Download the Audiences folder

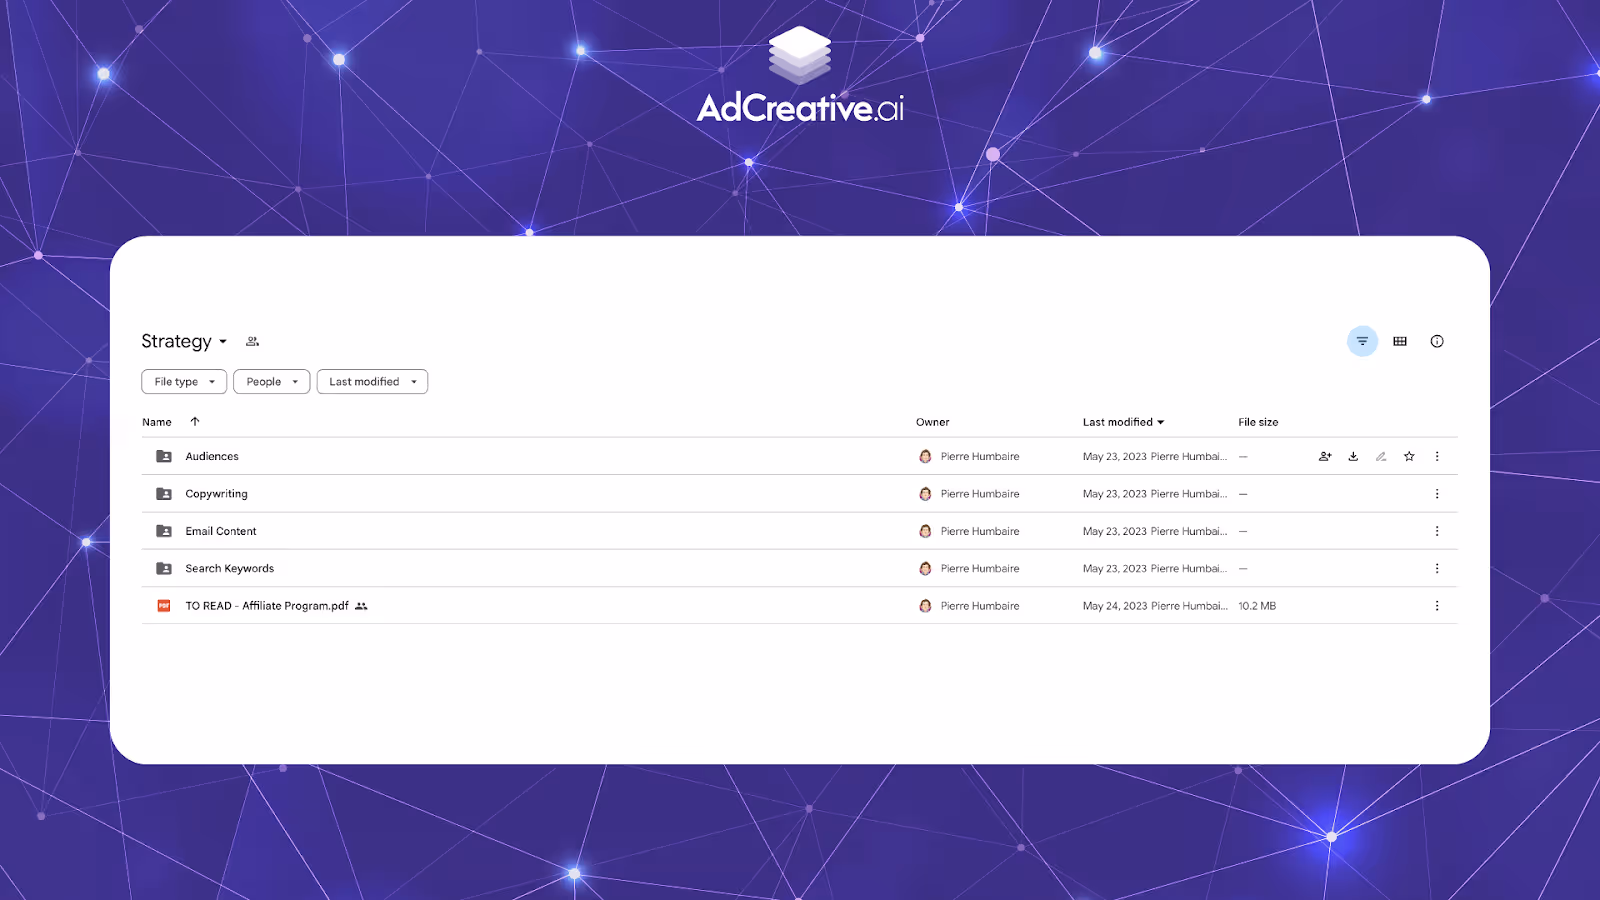[x=1353, y=456]
